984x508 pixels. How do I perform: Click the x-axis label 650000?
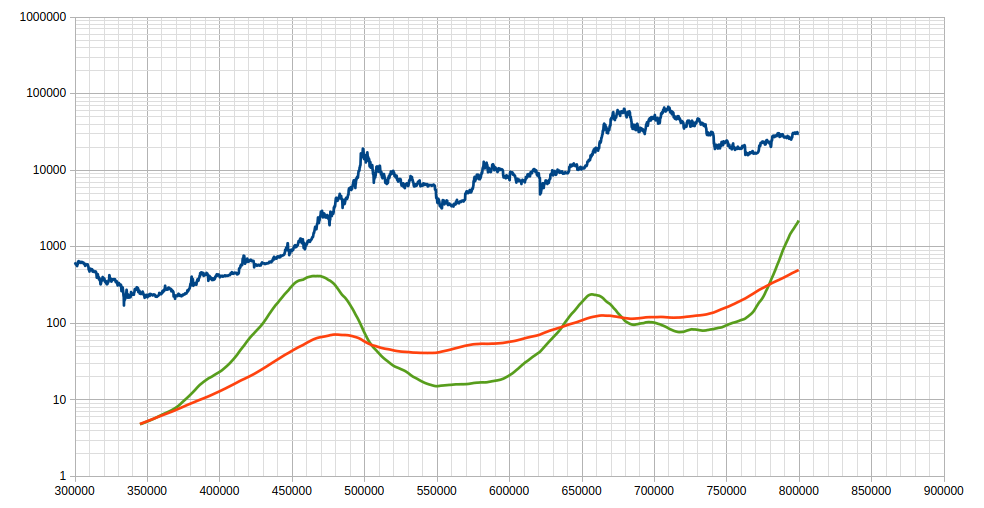coord(582,490)
